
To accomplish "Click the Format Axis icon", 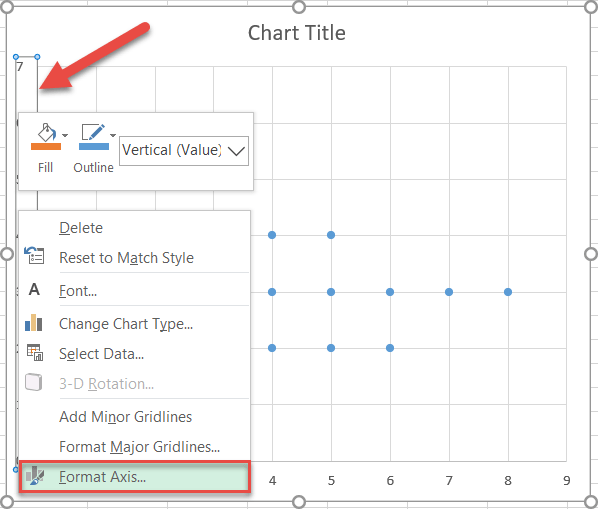I will [x=35, y=476].
